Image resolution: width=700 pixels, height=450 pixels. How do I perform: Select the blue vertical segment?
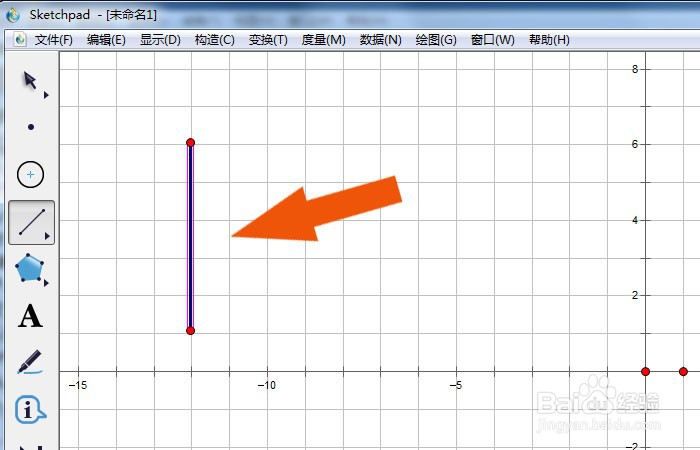coord(191,237)
